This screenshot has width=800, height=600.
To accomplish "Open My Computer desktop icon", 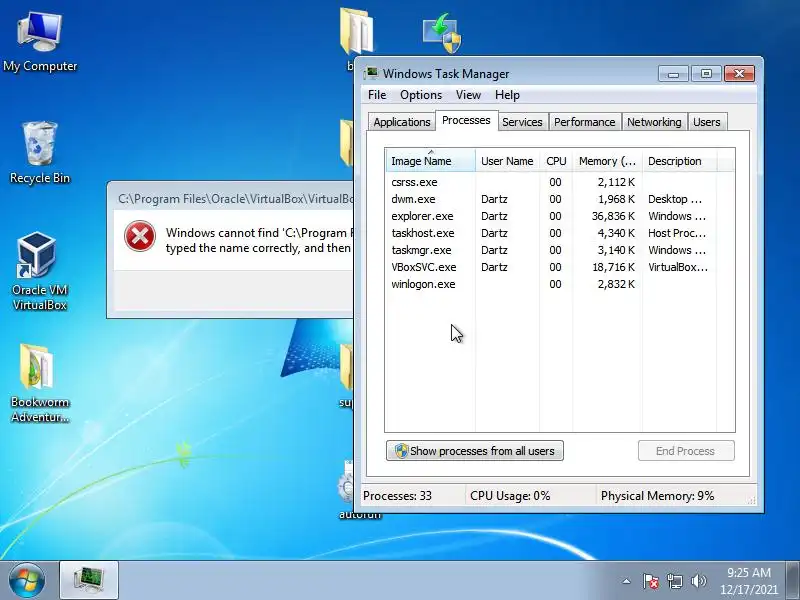I will coord(39,42).
